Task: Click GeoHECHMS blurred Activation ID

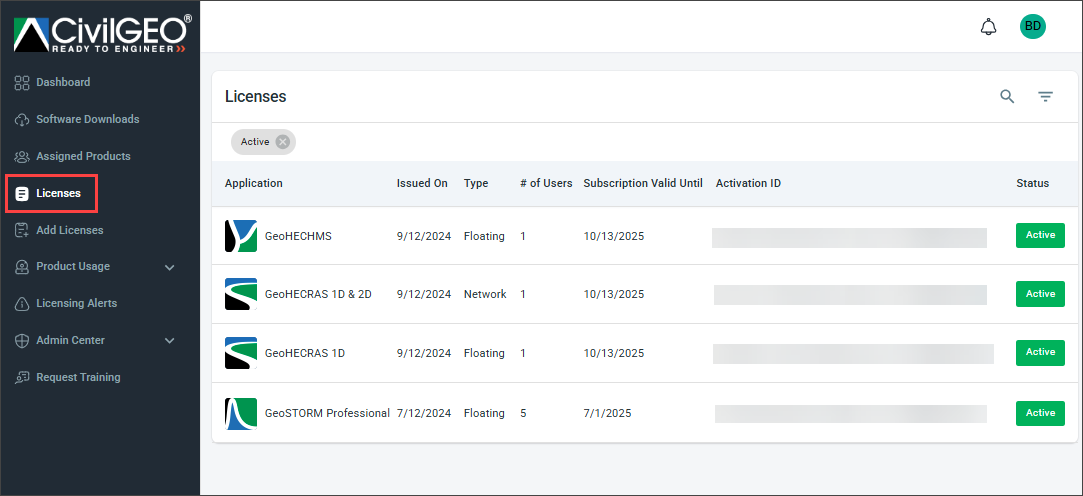Action: (x=850, y=238)
